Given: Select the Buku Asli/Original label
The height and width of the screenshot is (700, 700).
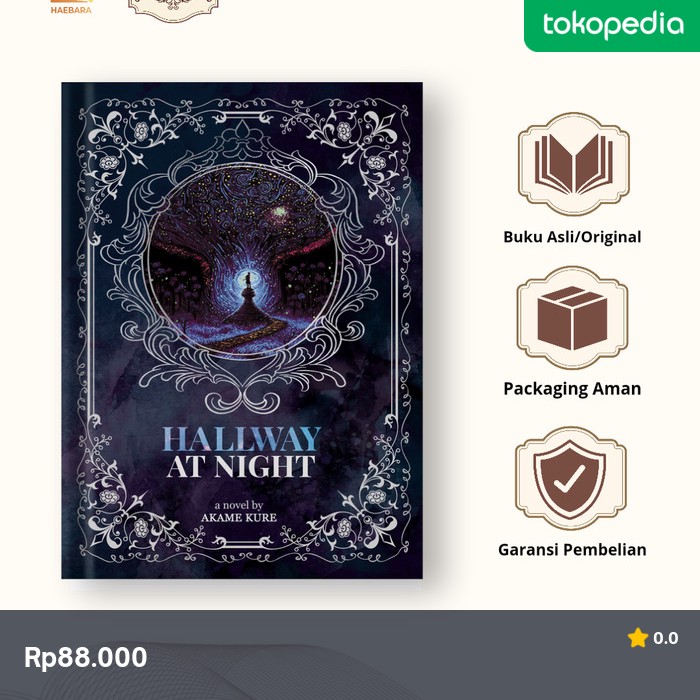Looking at the screenshot, I should coord(572,237).
